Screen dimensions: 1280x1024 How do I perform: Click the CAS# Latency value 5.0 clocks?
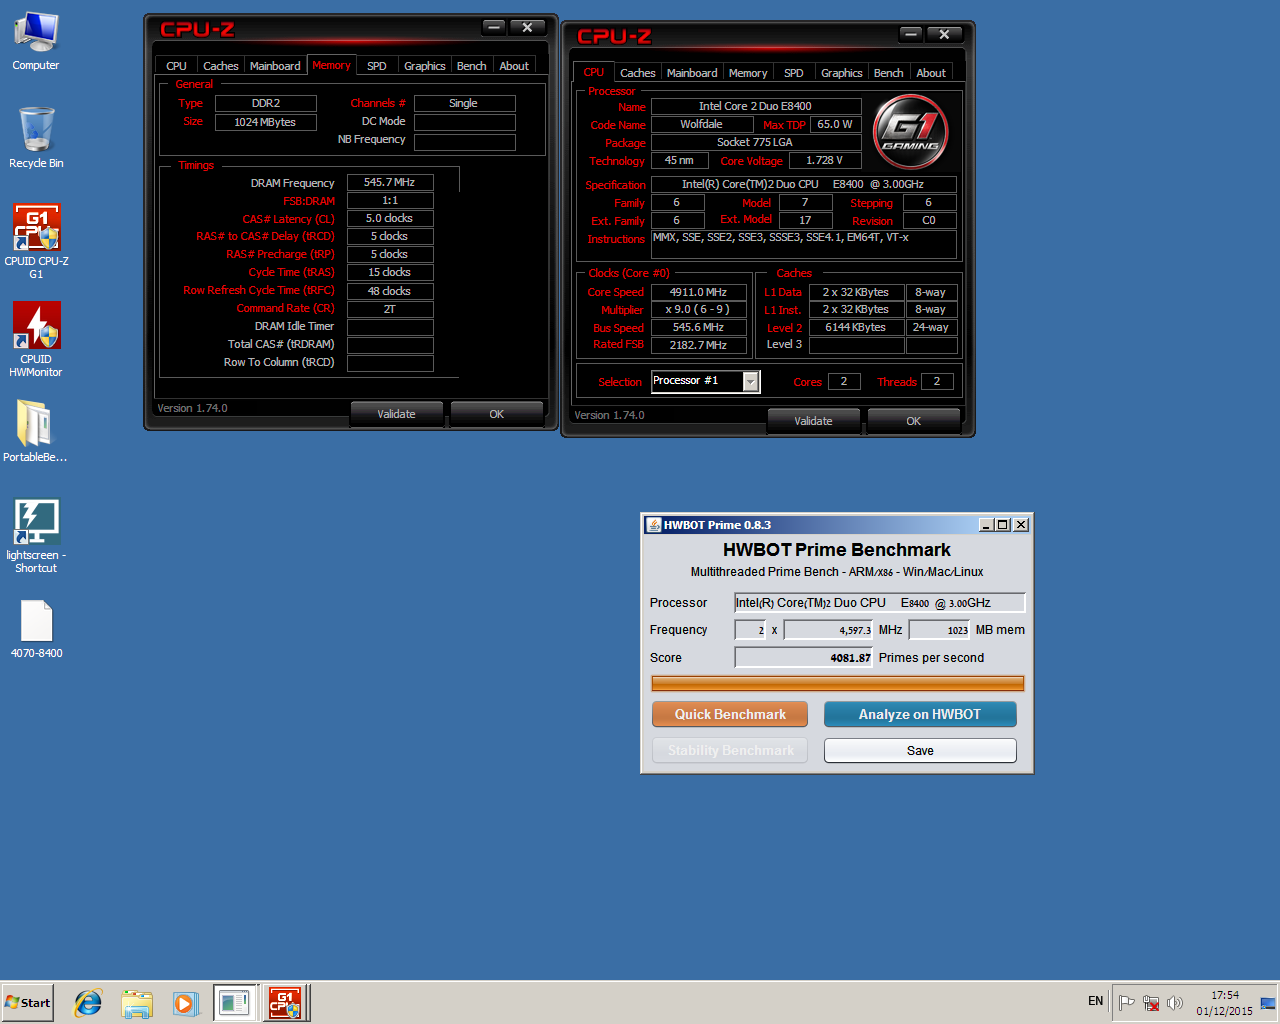point(390,218)
